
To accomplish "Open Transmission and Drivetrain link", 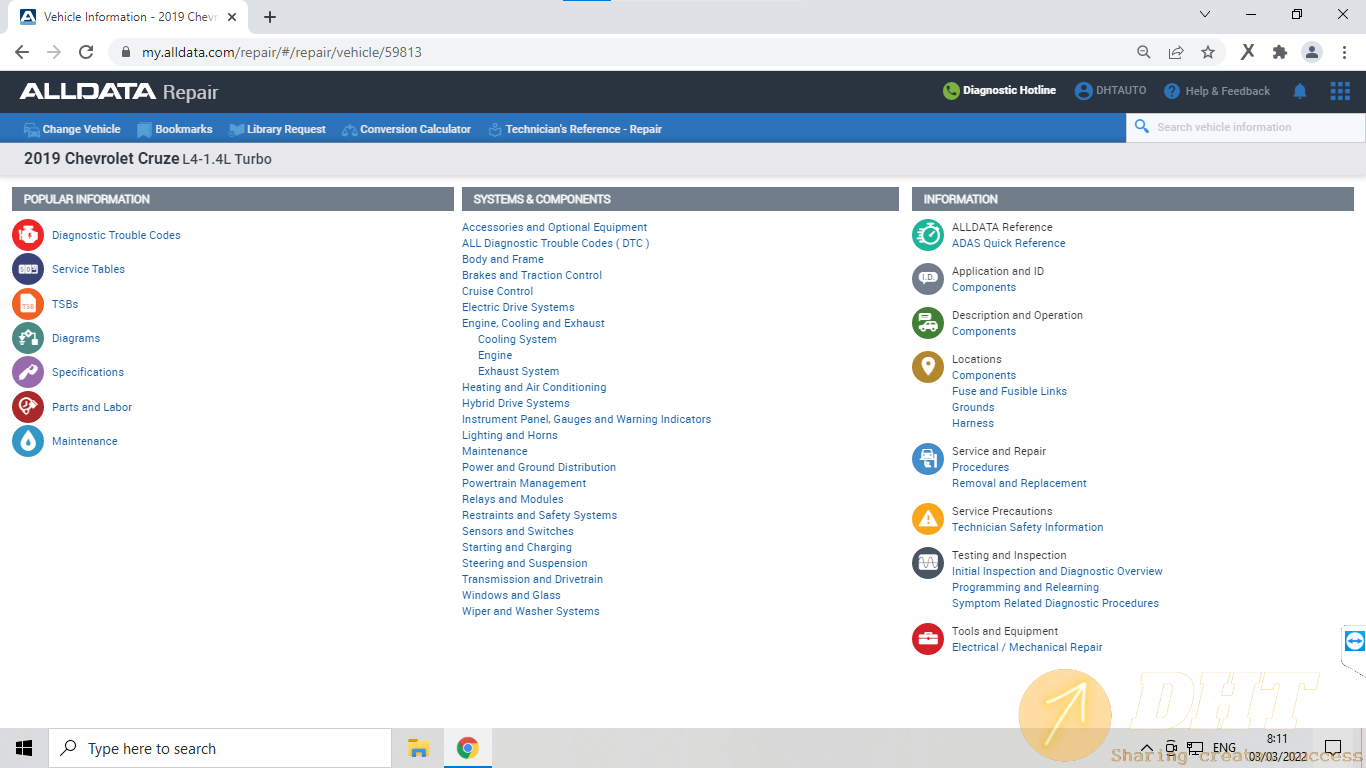I will (x=532, y=579).
